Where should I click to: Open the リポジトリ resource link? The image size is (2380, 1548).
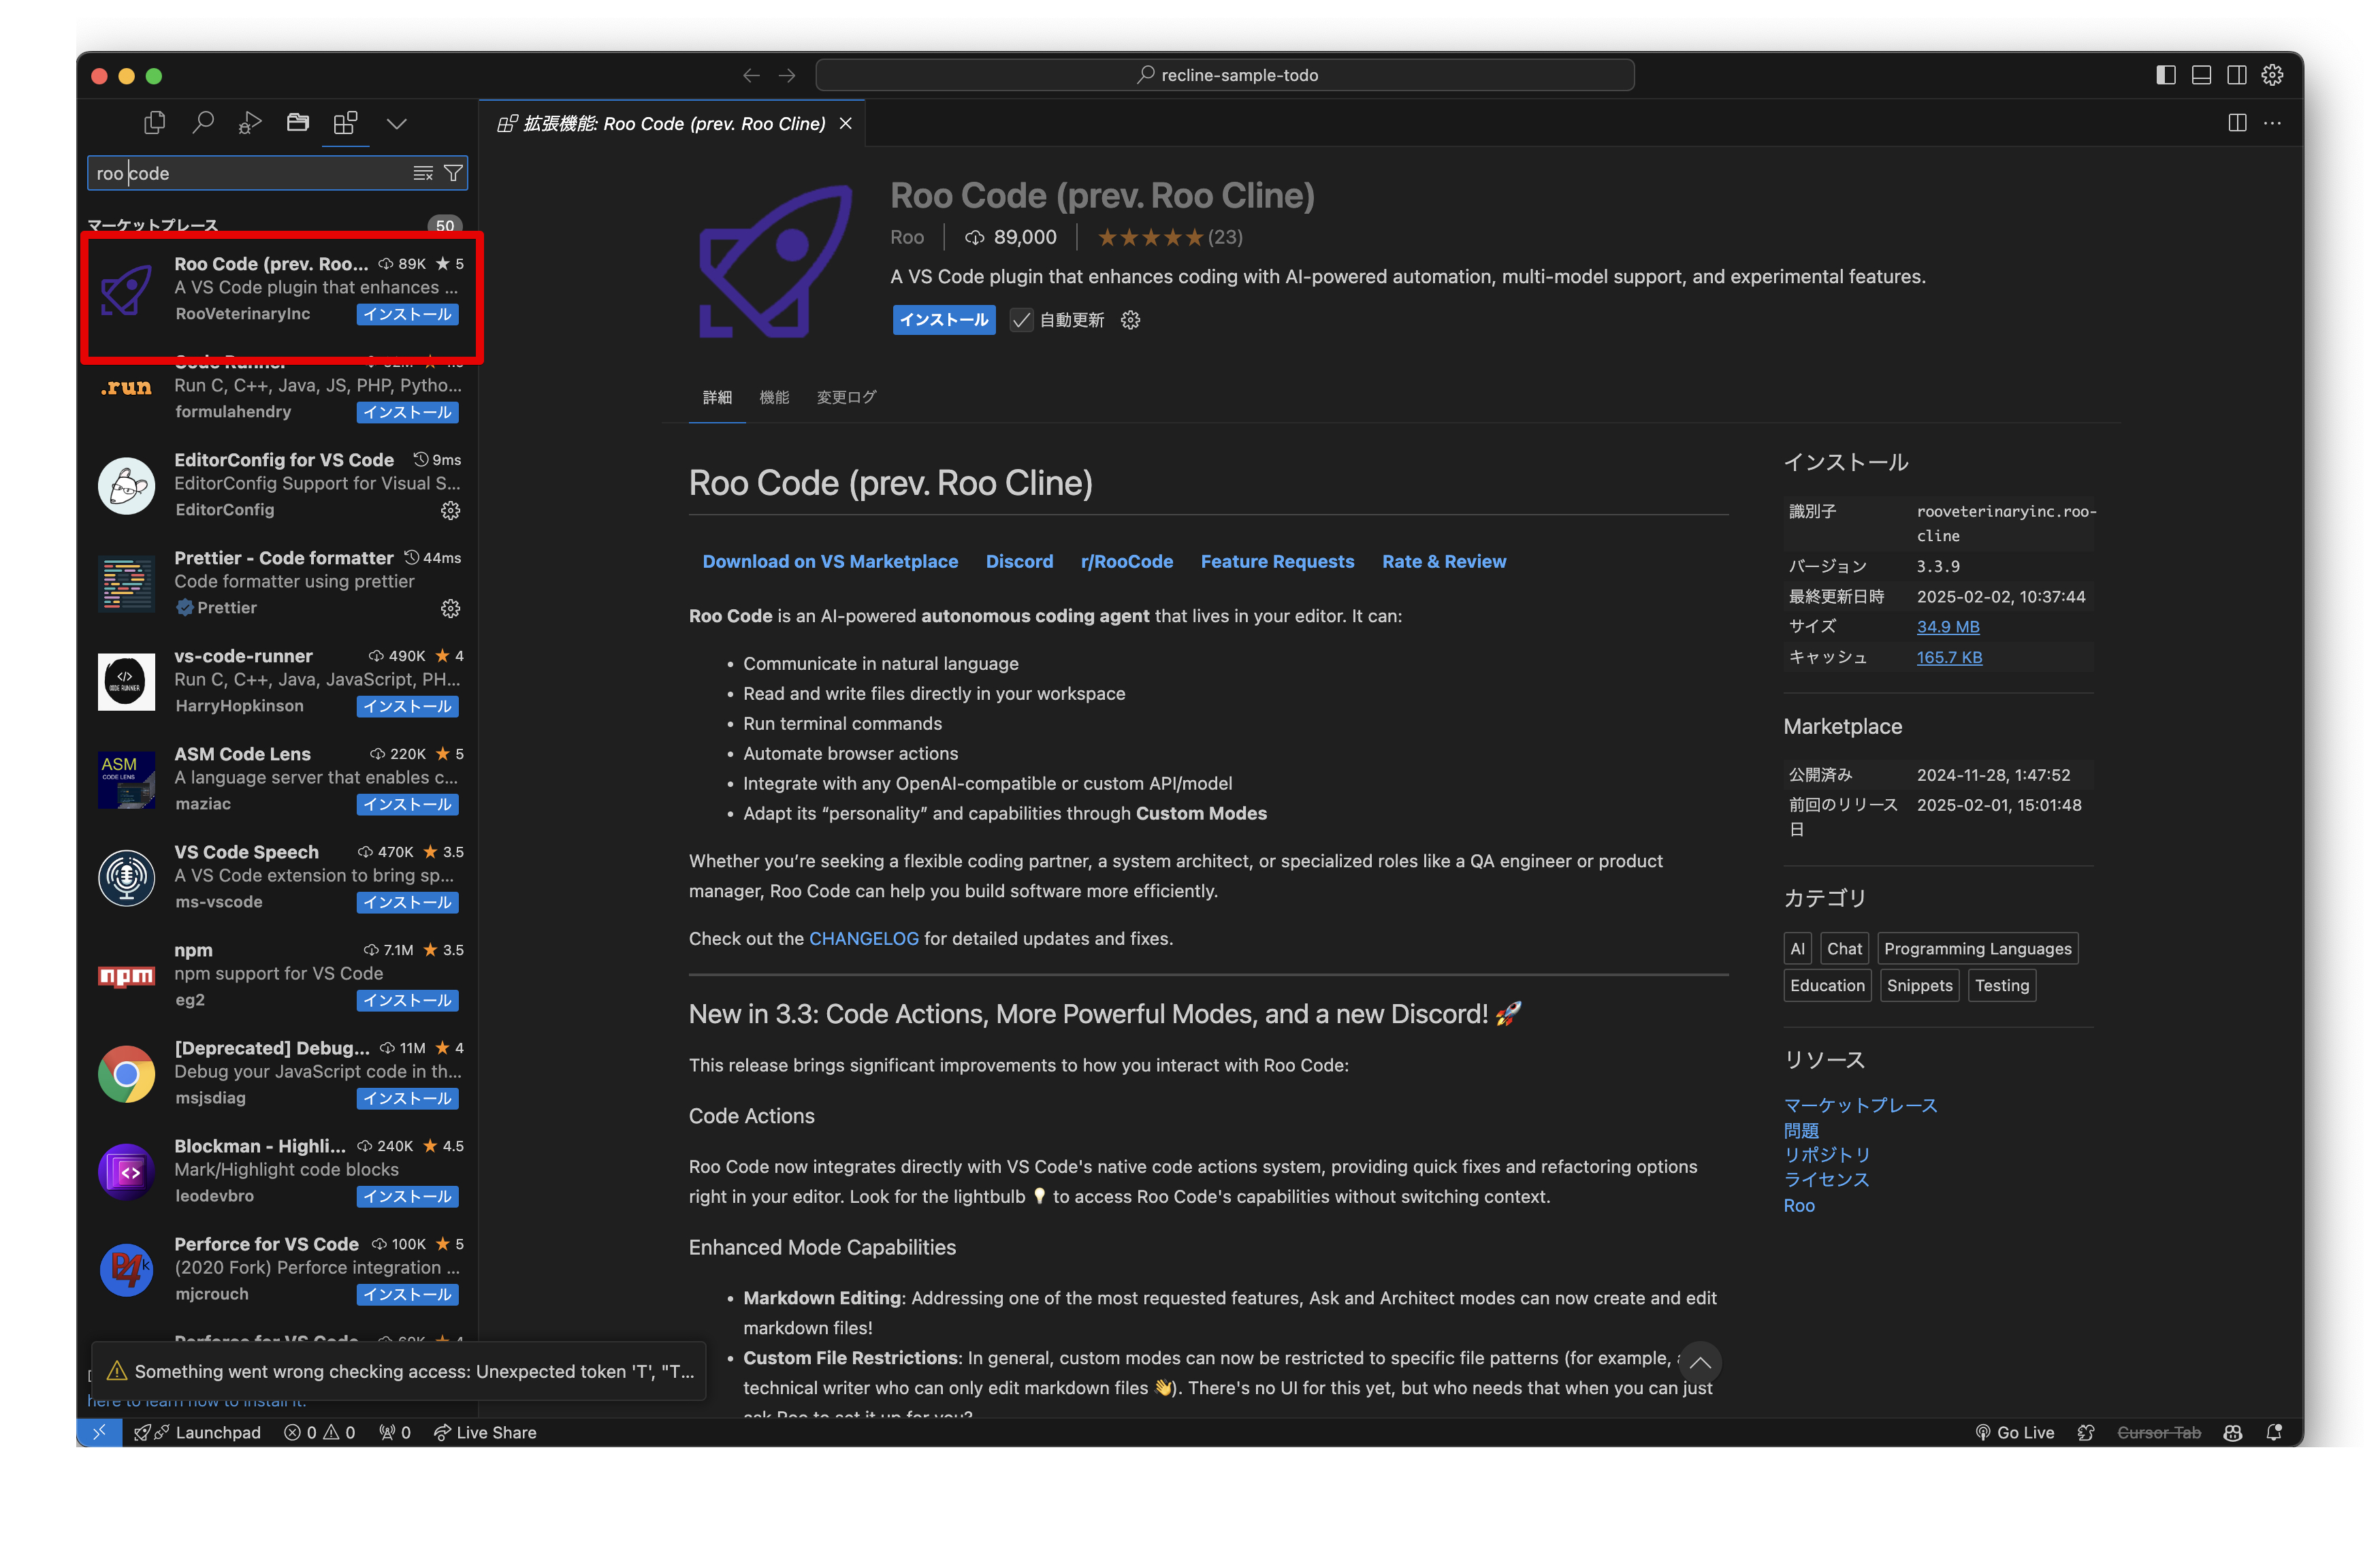pos(1827,1154)
